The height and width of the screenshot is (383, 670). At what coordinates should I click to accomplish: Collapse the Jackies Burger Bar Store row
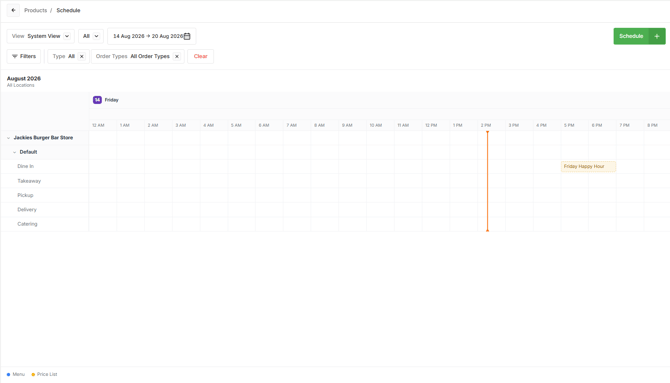pos(9,138)
